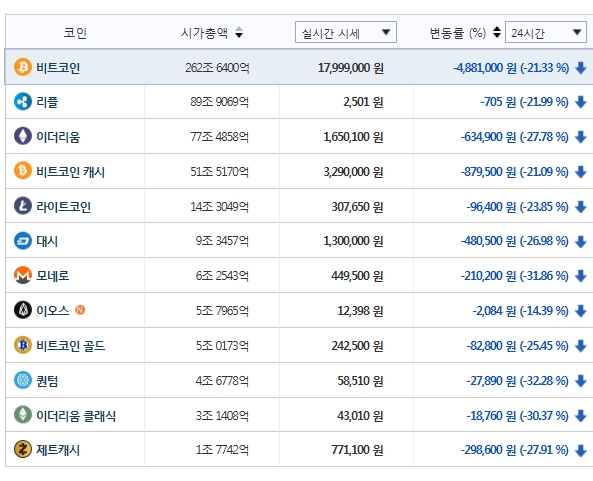Click the 변동률 (%) header label

458,33
